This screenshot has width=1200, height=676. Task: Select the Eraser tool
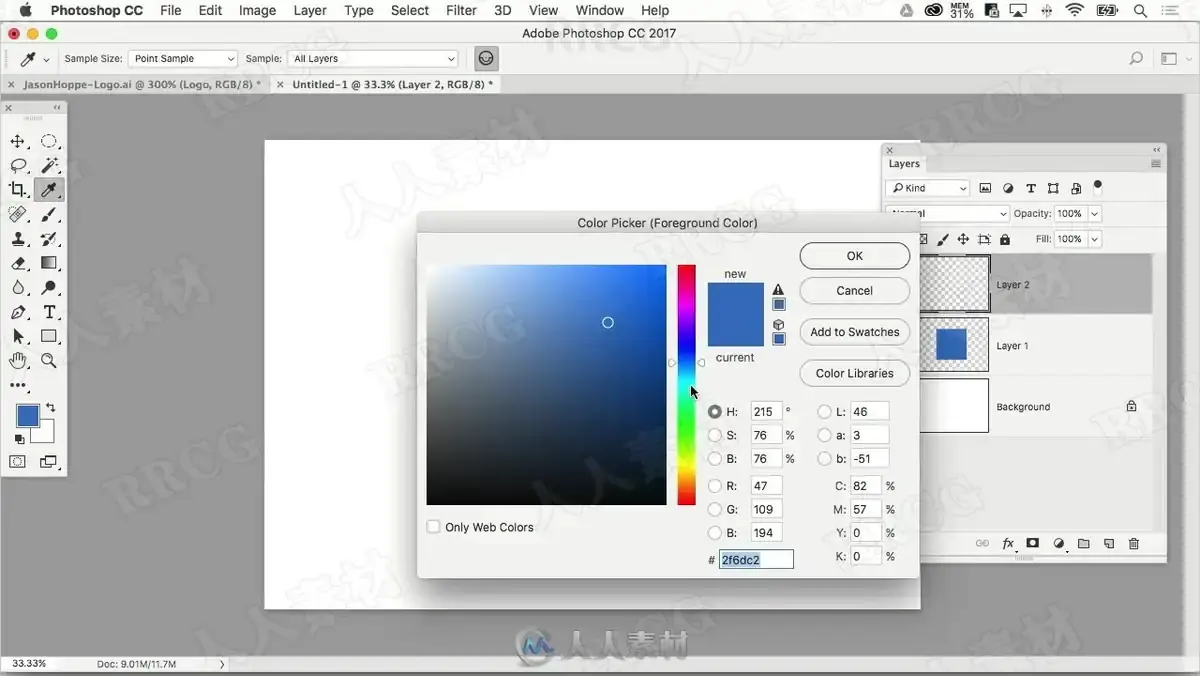(18, 263)
